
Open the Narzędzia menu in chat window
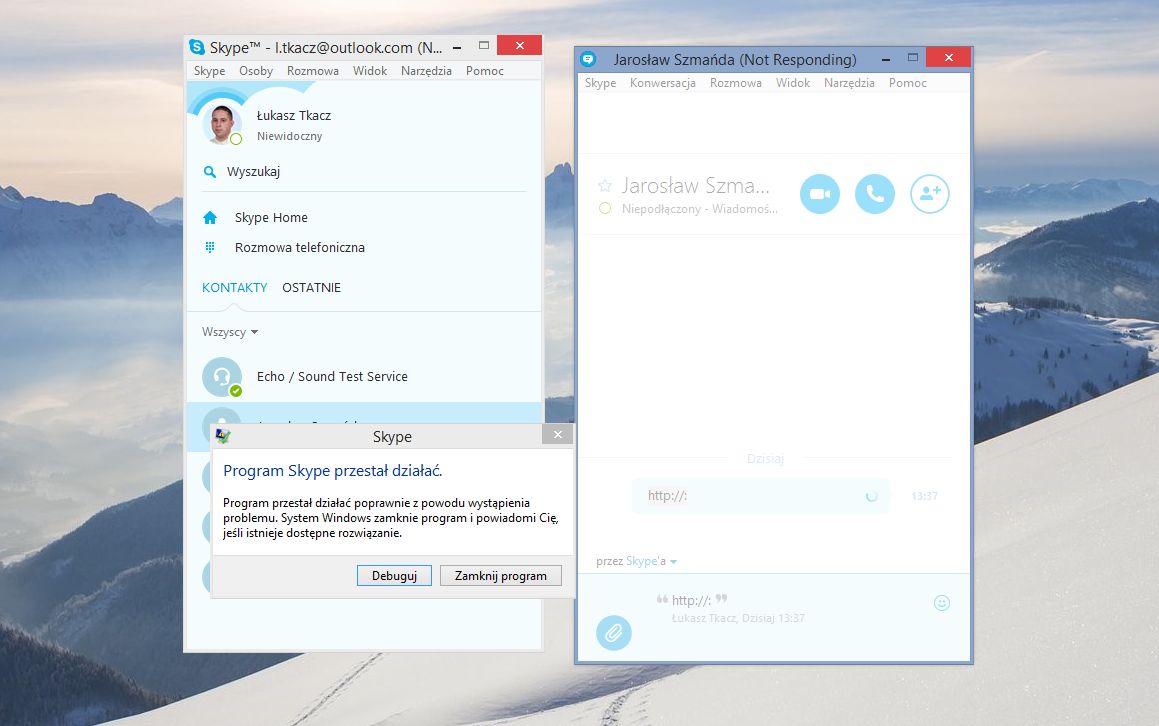pyautogui.click(x=849, y=83)
